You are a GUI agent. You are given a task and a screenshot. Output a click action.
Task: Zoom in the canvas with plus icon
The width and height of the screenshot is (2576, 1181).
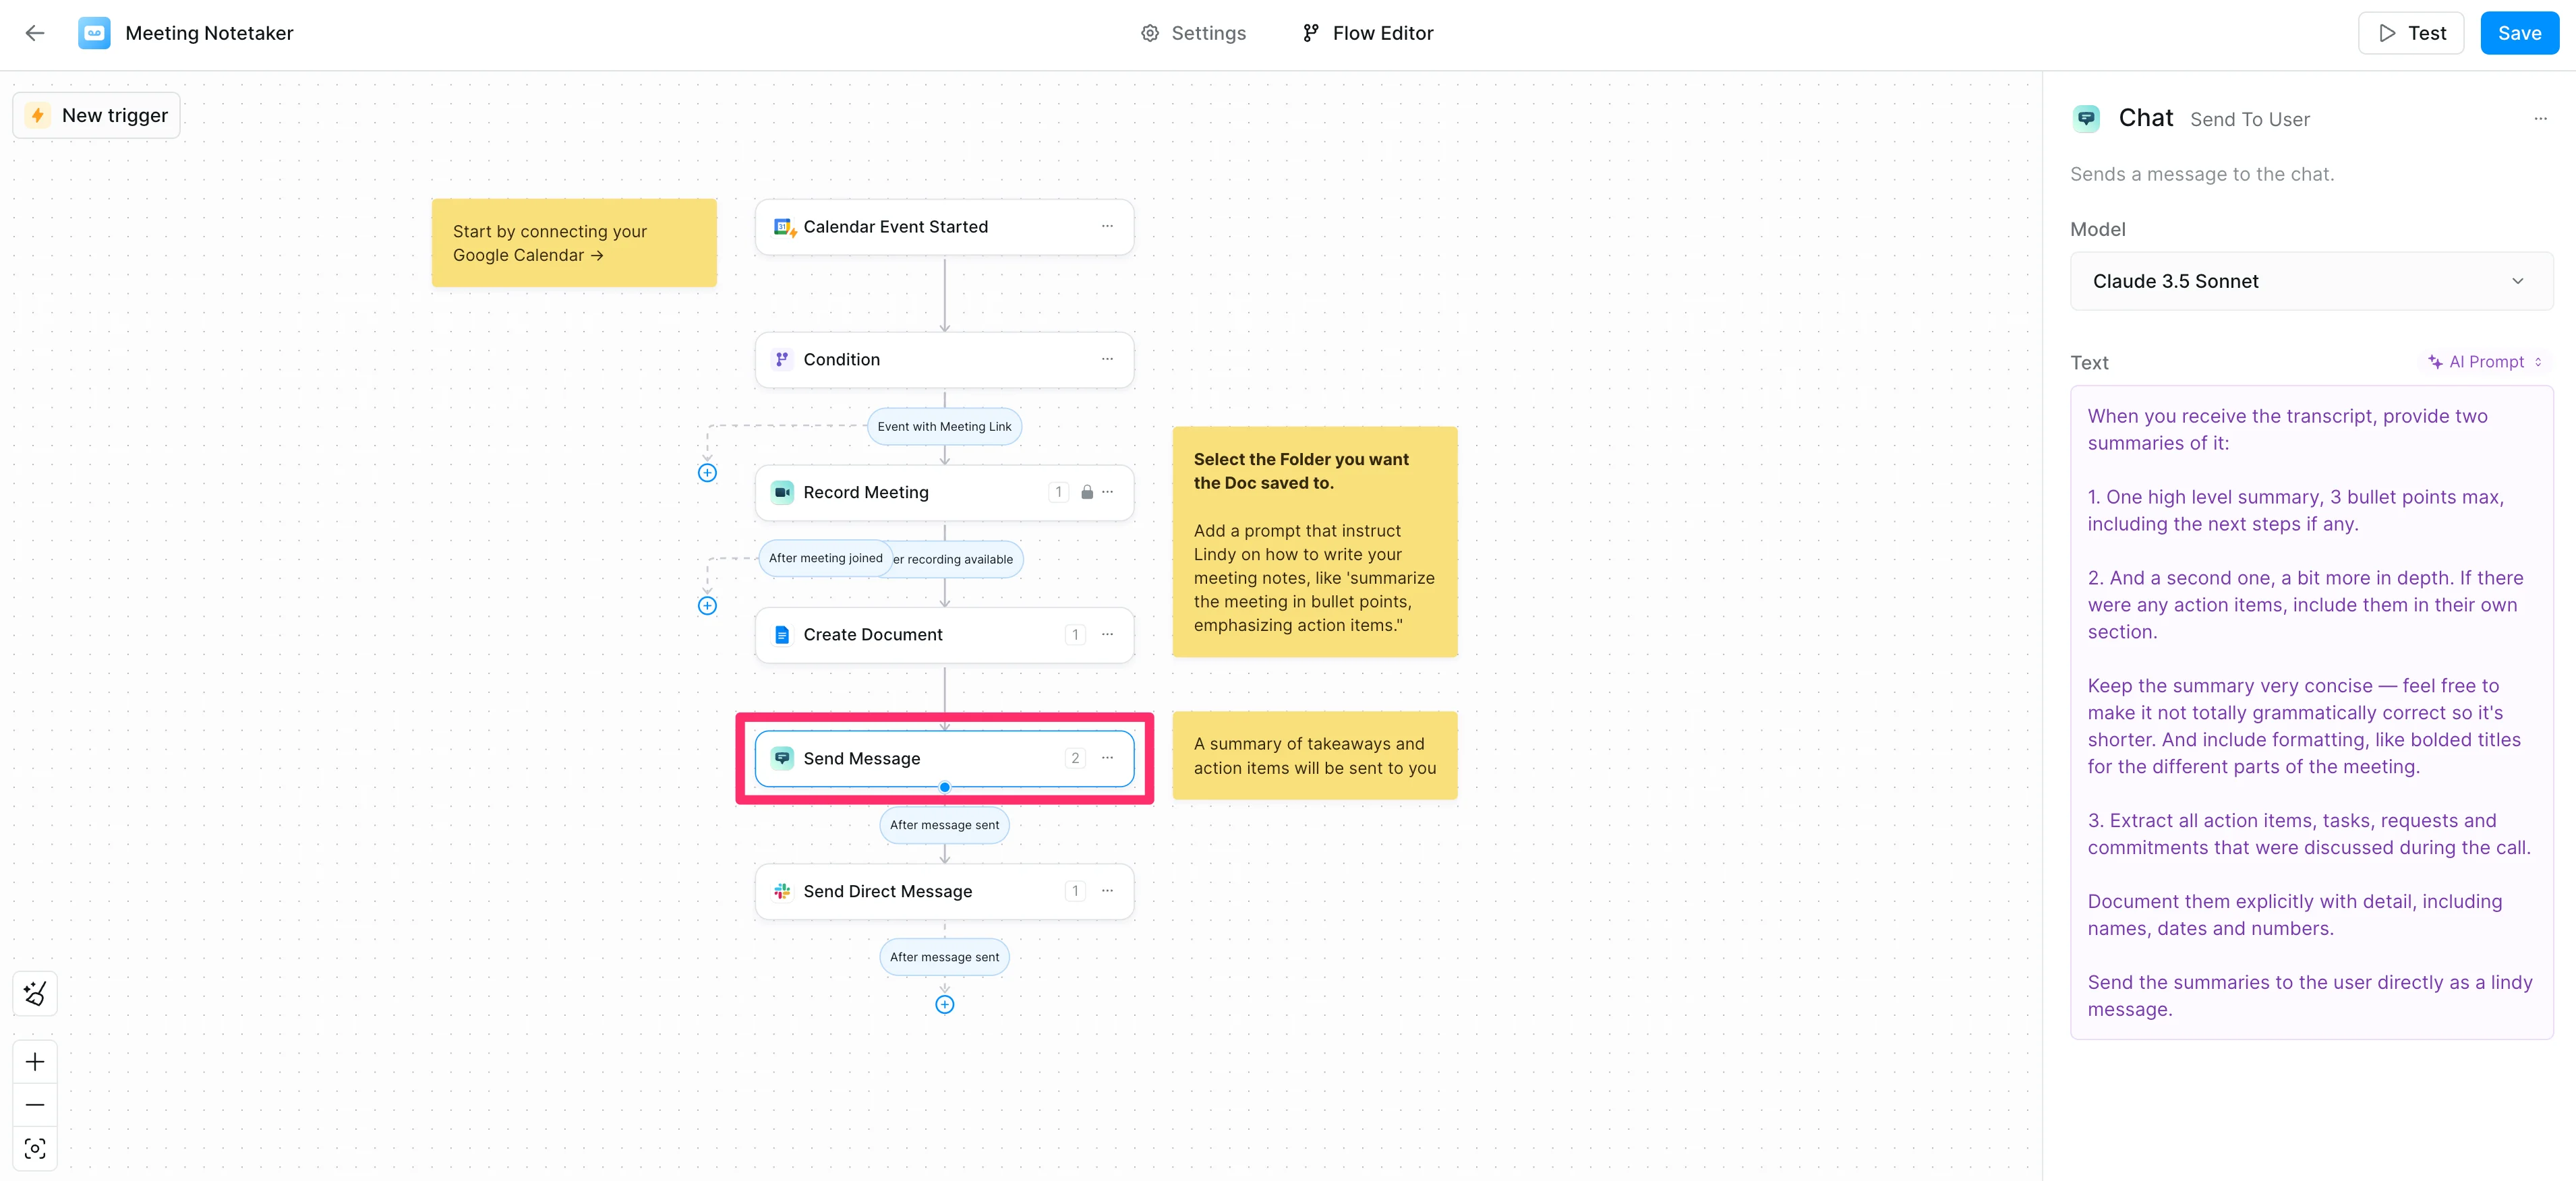tap(35, 1062)
